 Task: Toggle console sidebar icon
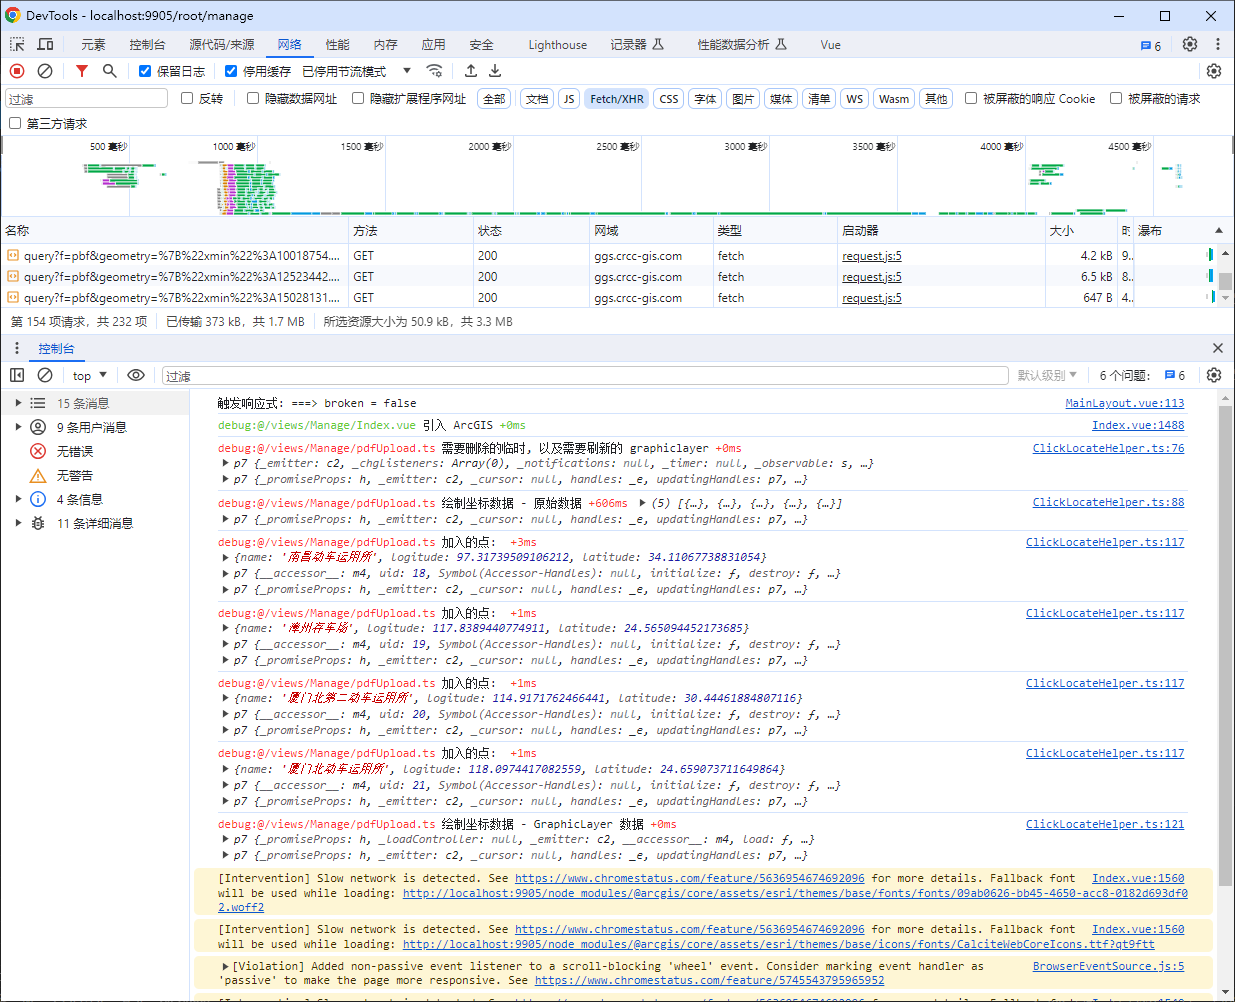click(17, 375)
